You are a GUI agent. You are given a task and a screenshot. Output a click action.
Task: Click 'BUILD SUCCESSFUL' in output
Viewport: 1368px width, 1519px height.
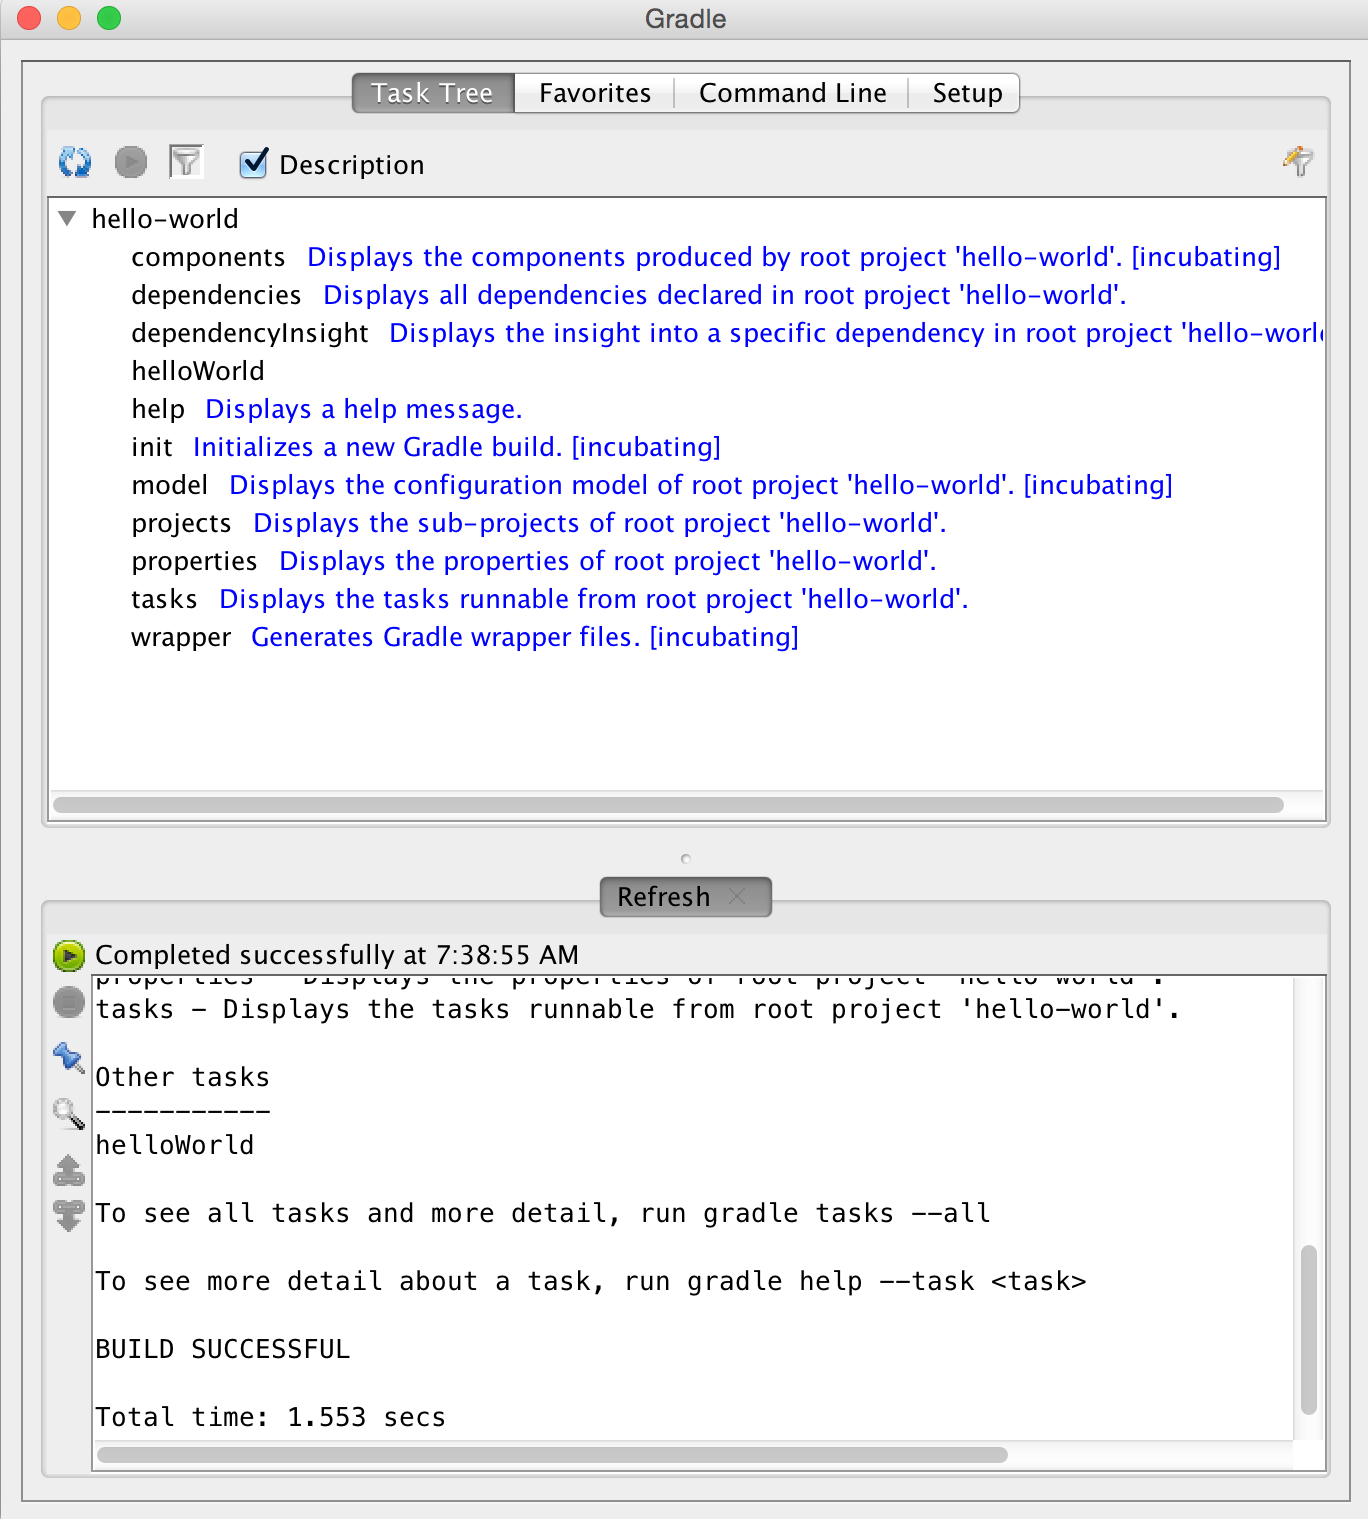tap(222, 1349)
